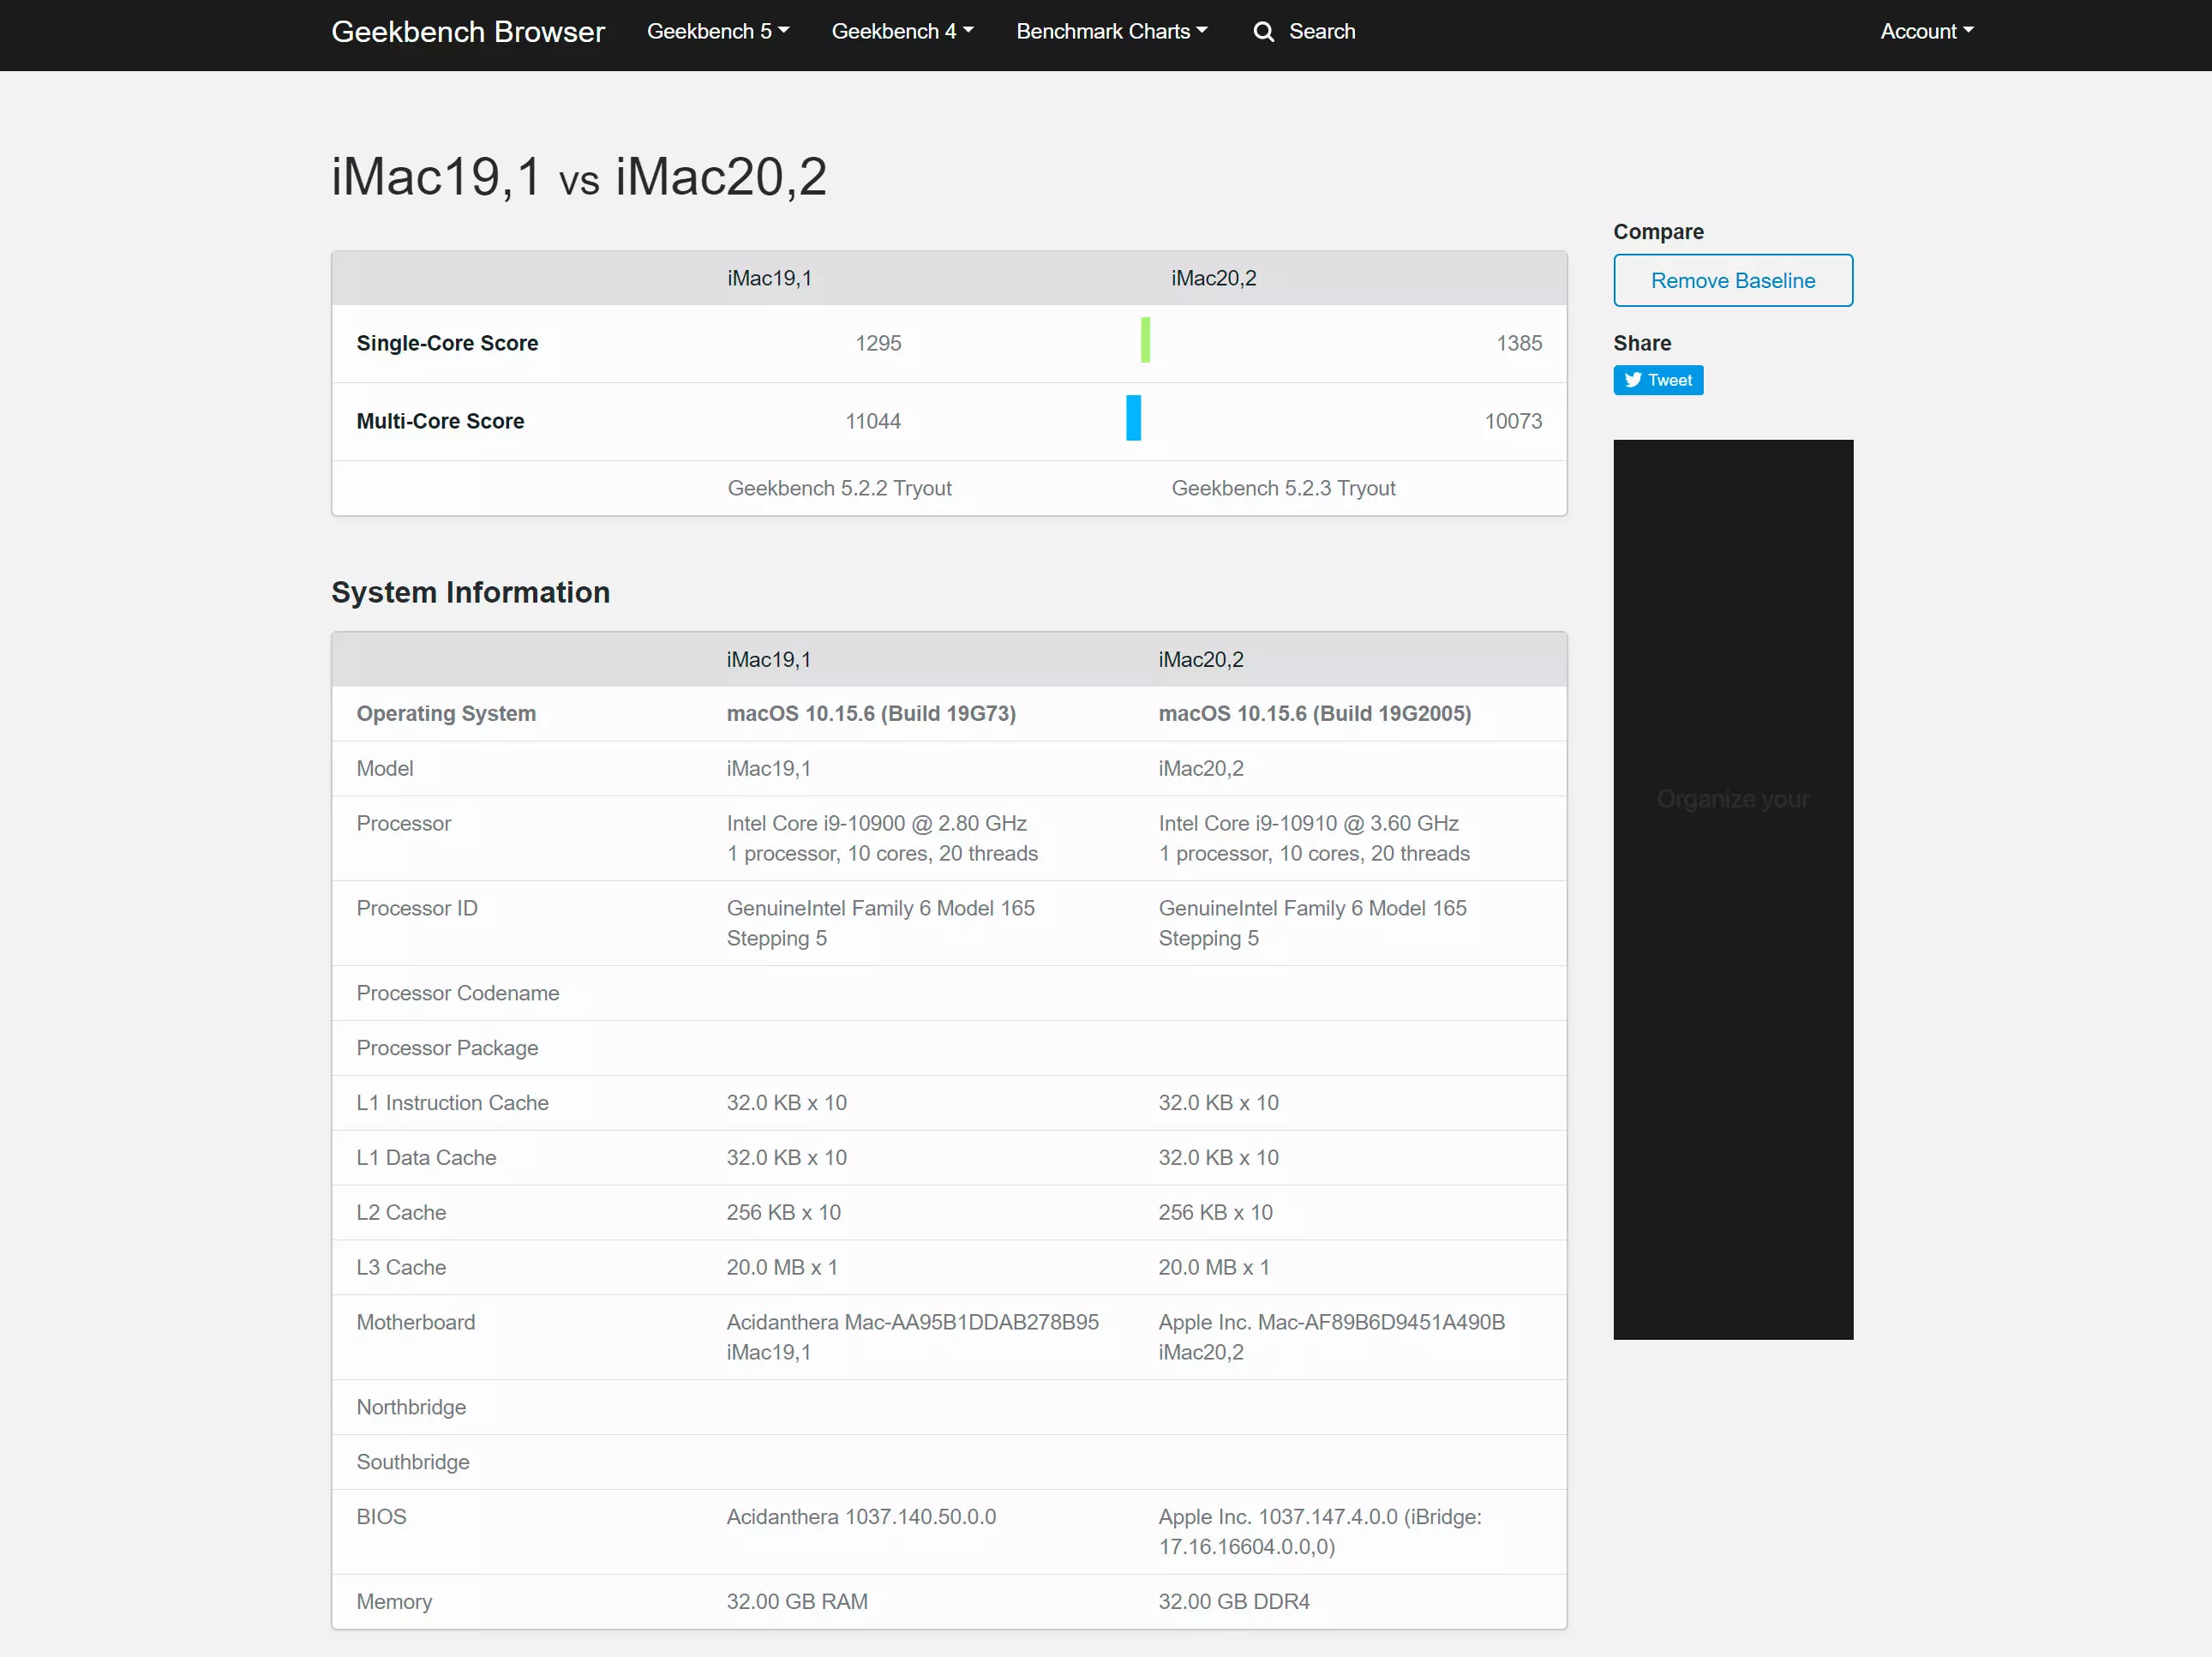Viewport: 2212px width, 1657px height.
Task: Click the Remove Baseline button
Action: coord(1732,280)
